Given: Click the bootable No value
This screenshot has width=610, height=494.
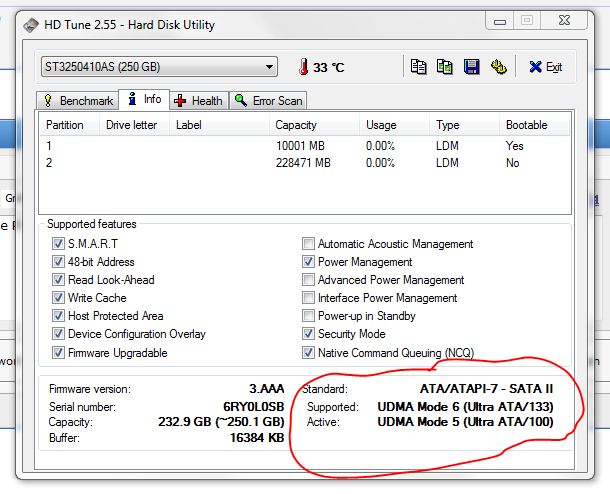Looking at the screenshot, I should pos(512,163).
